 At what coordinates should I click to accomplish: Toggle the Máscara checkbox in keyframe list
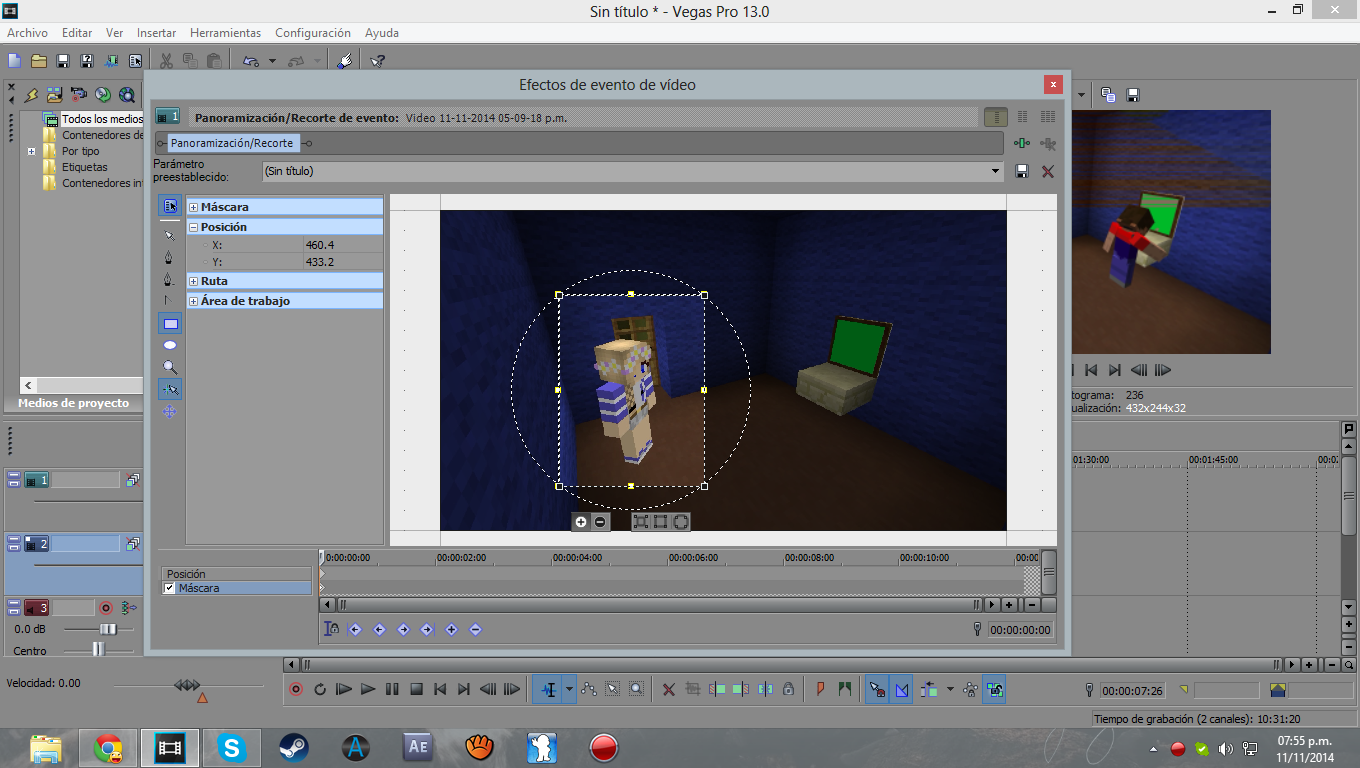click(x=169, y=588)
